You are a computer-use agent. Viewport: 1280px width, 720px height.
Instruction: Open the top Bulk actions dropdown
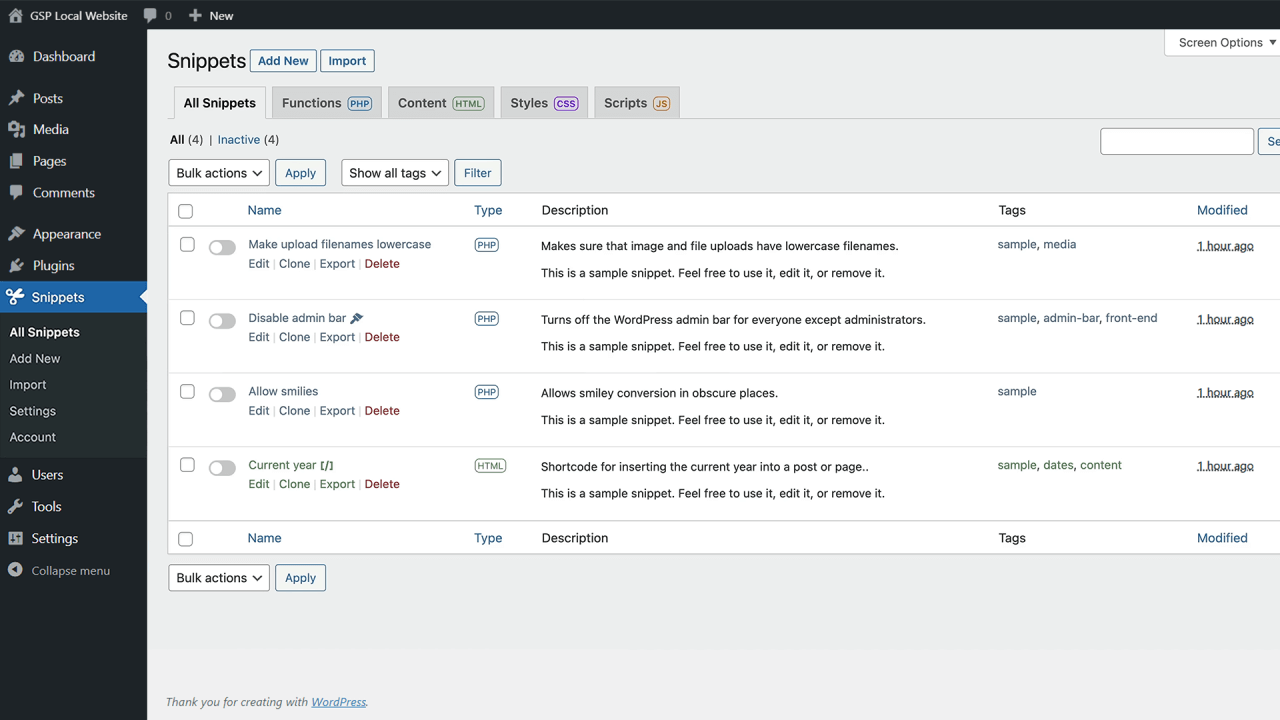coord(218,173)
